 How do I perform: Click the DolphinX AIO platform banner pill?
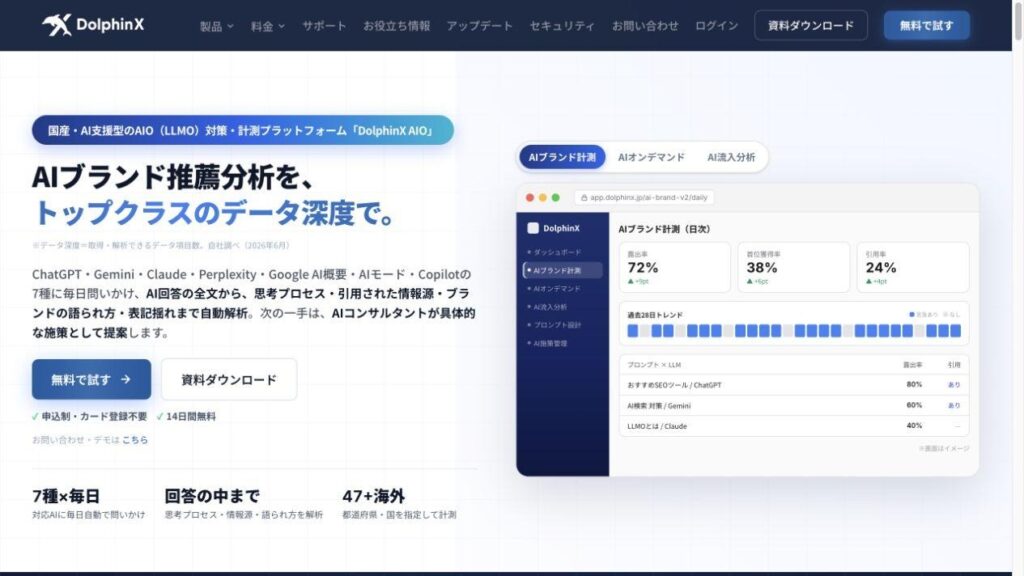242,131
